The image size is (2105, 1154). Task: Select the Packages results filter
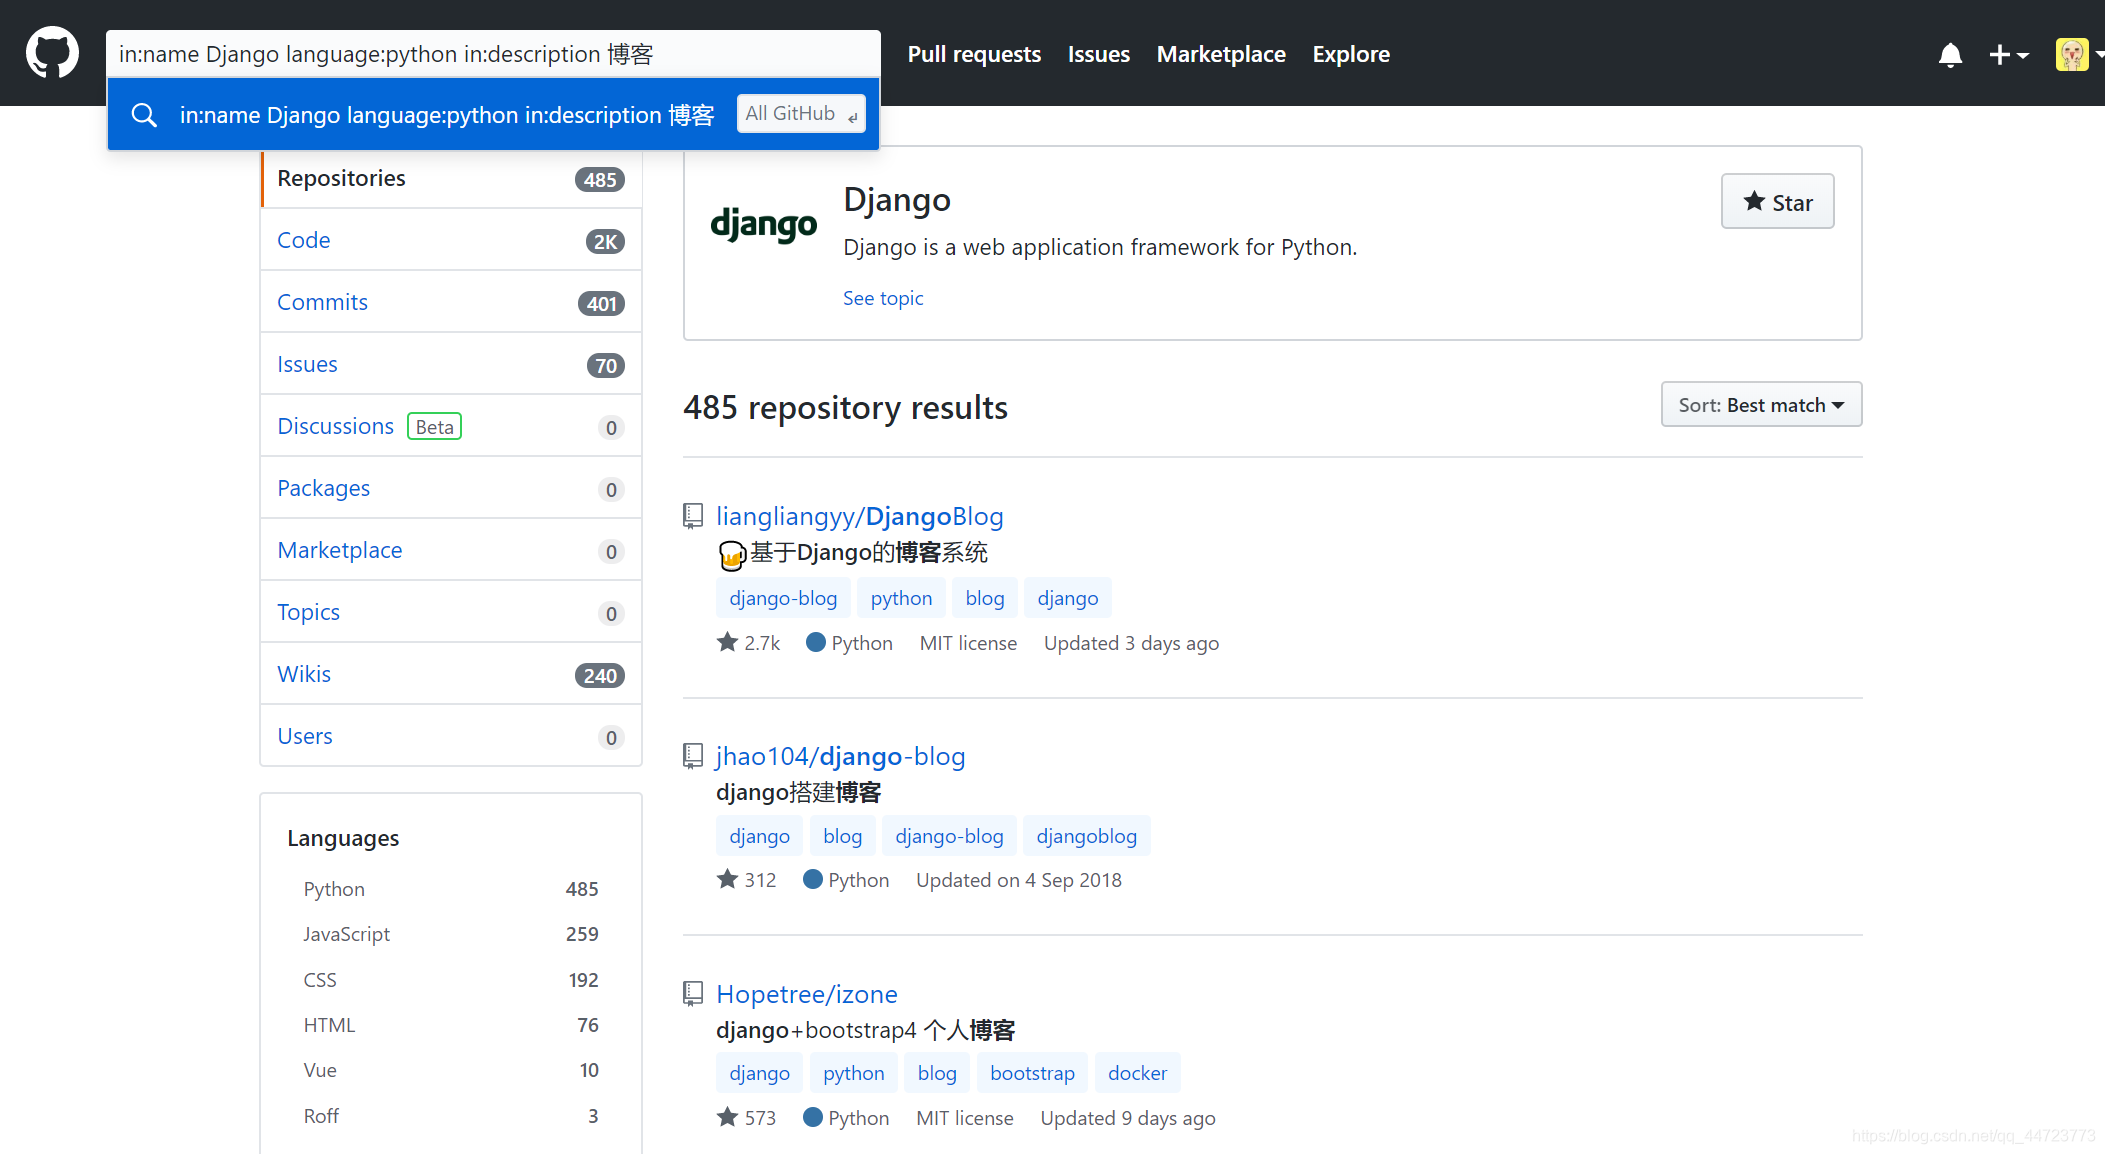point(451,488)
